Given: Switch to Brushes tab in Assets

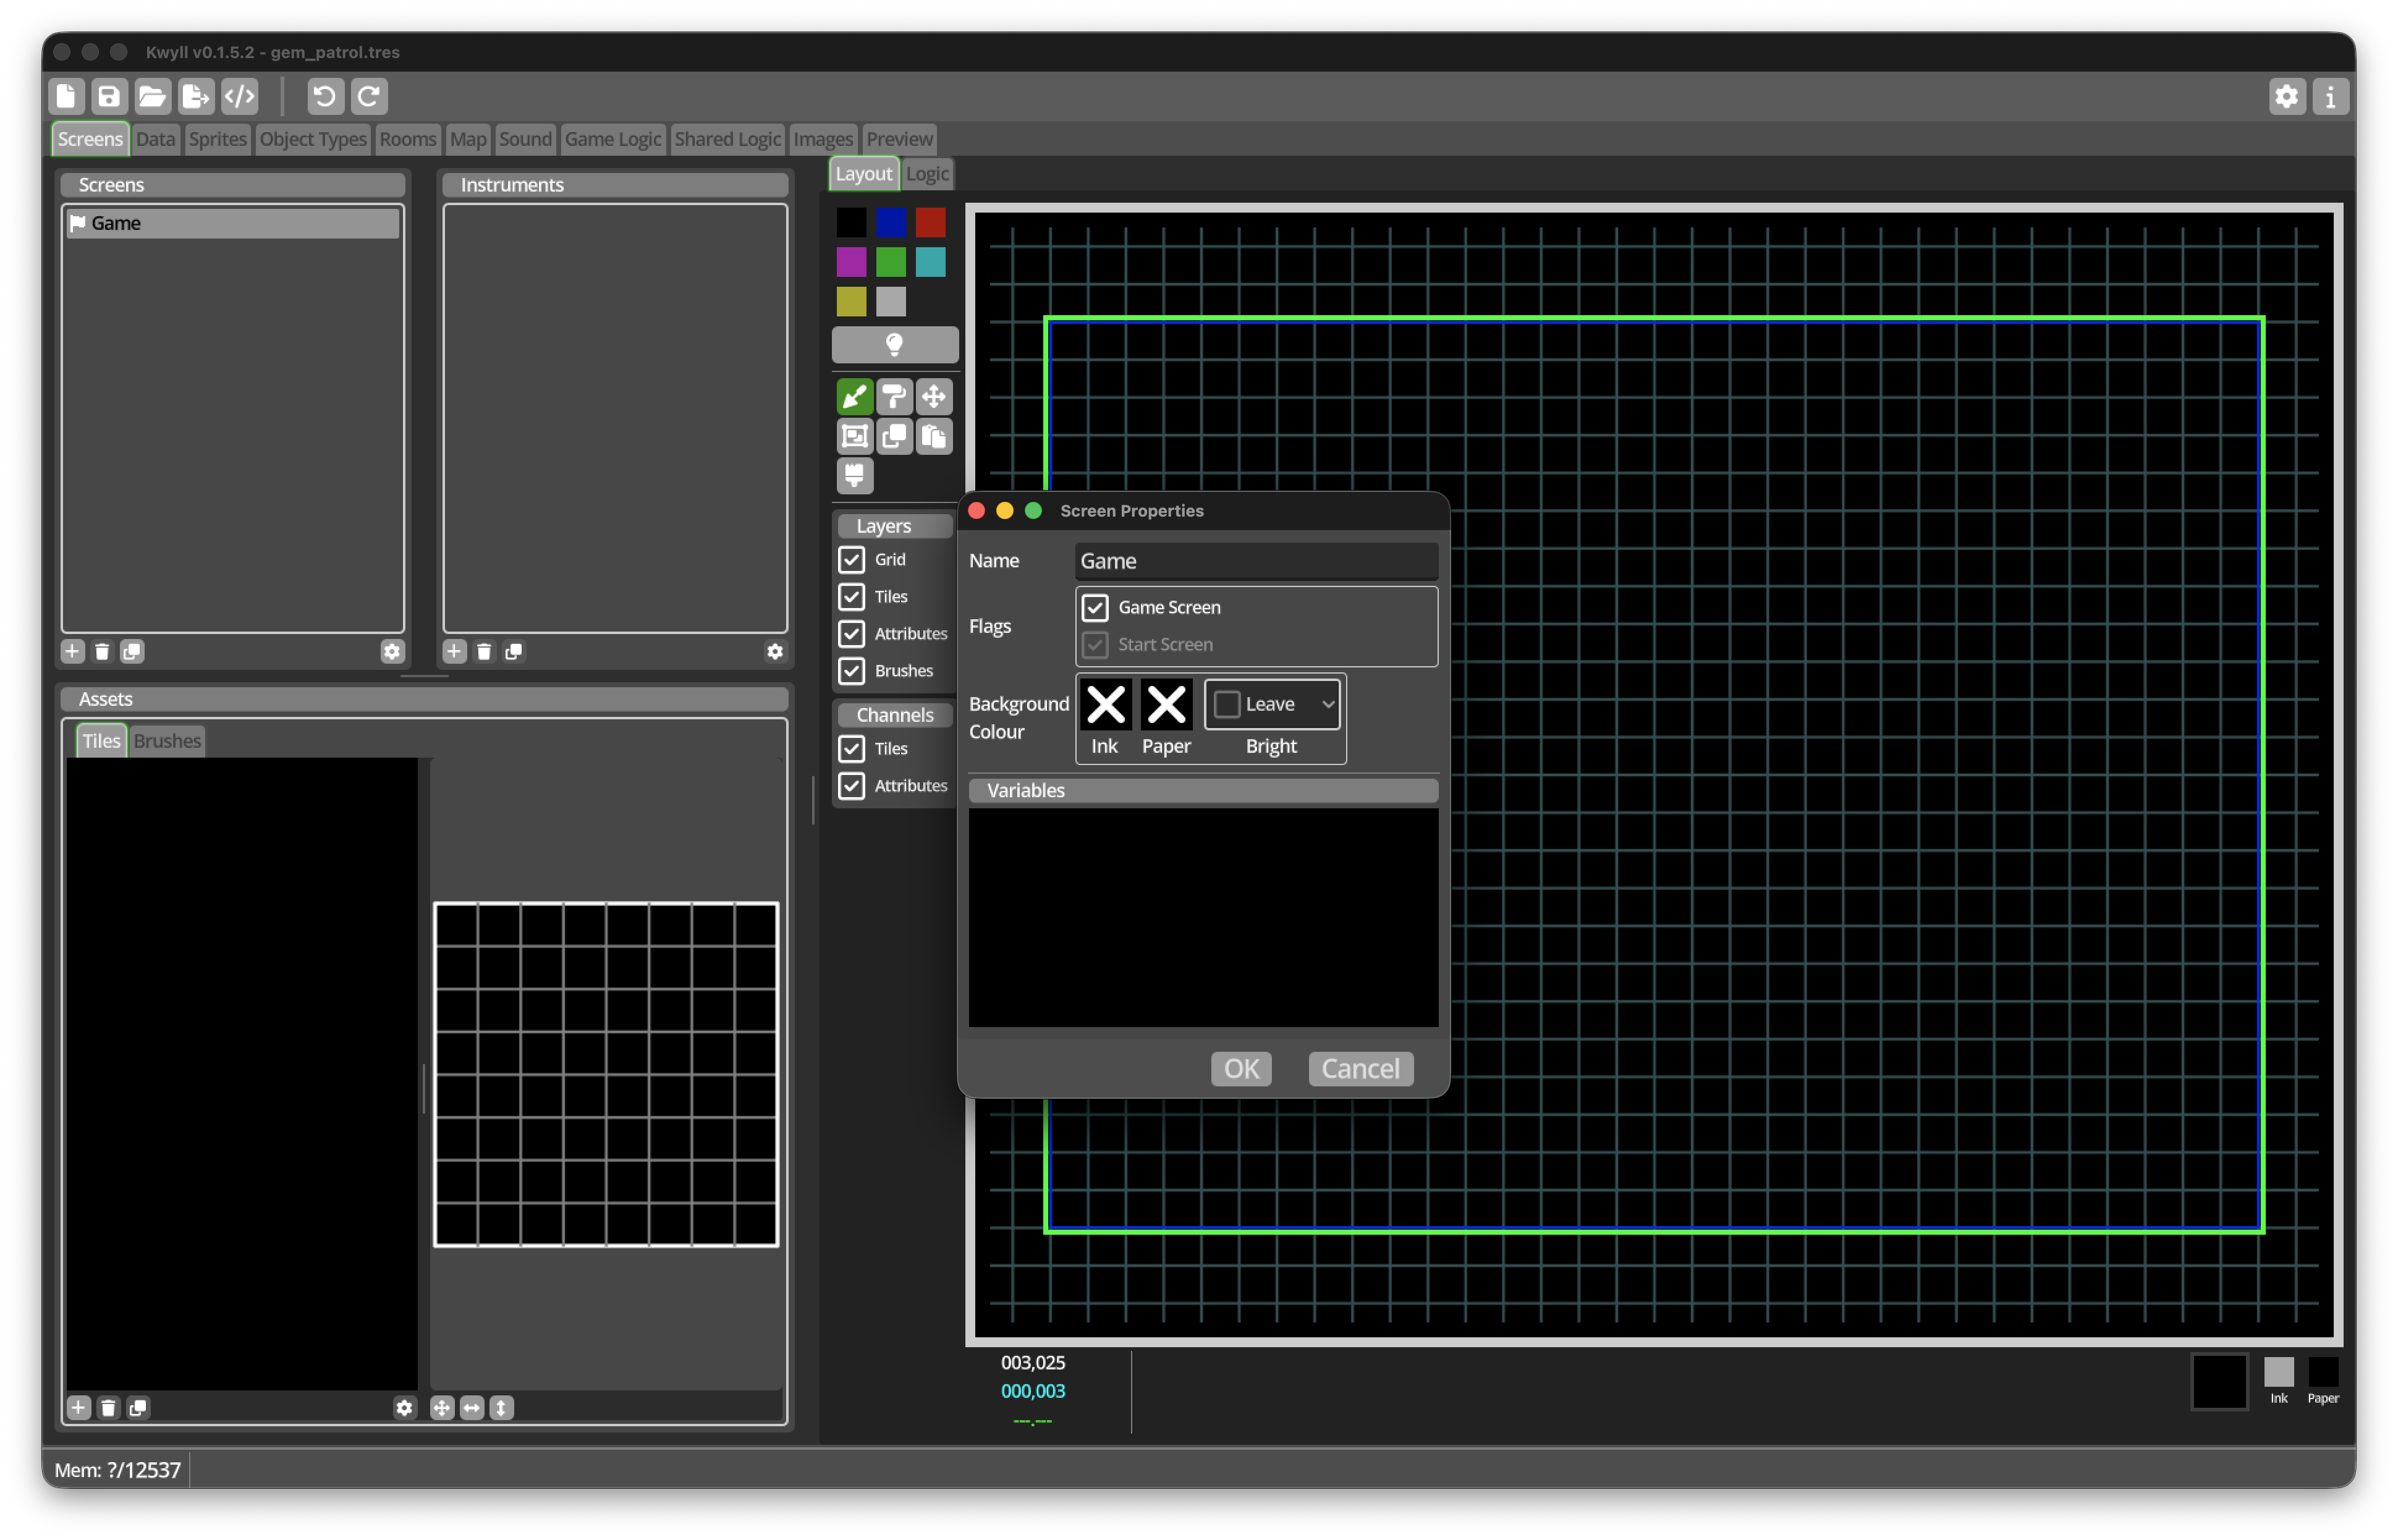Looking at the screenshot, I should click(167, 741).
